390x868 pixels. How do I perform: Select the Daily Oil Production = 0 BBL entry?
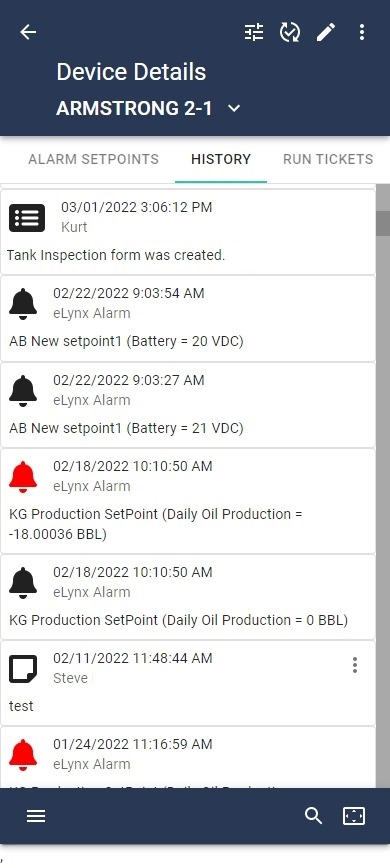[x=188, y=597]
